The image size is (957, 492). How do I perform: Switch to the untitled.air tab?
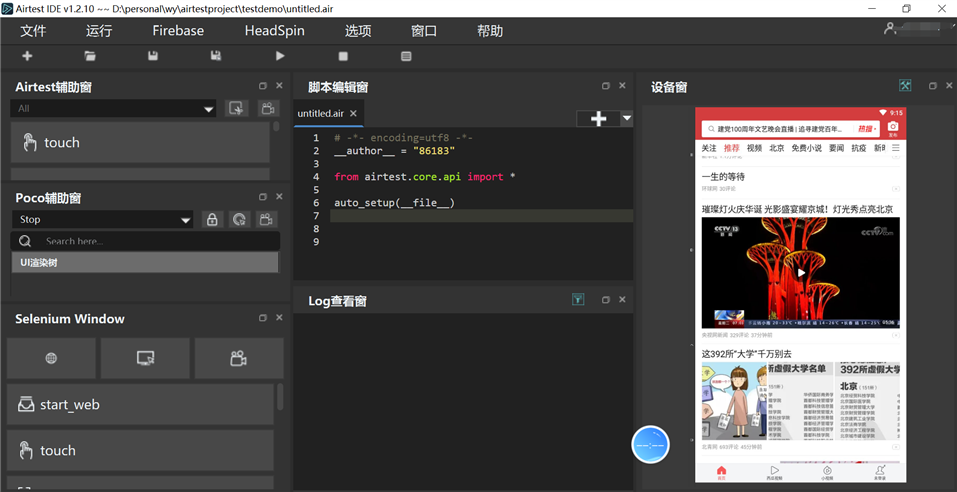click(320, 114)
